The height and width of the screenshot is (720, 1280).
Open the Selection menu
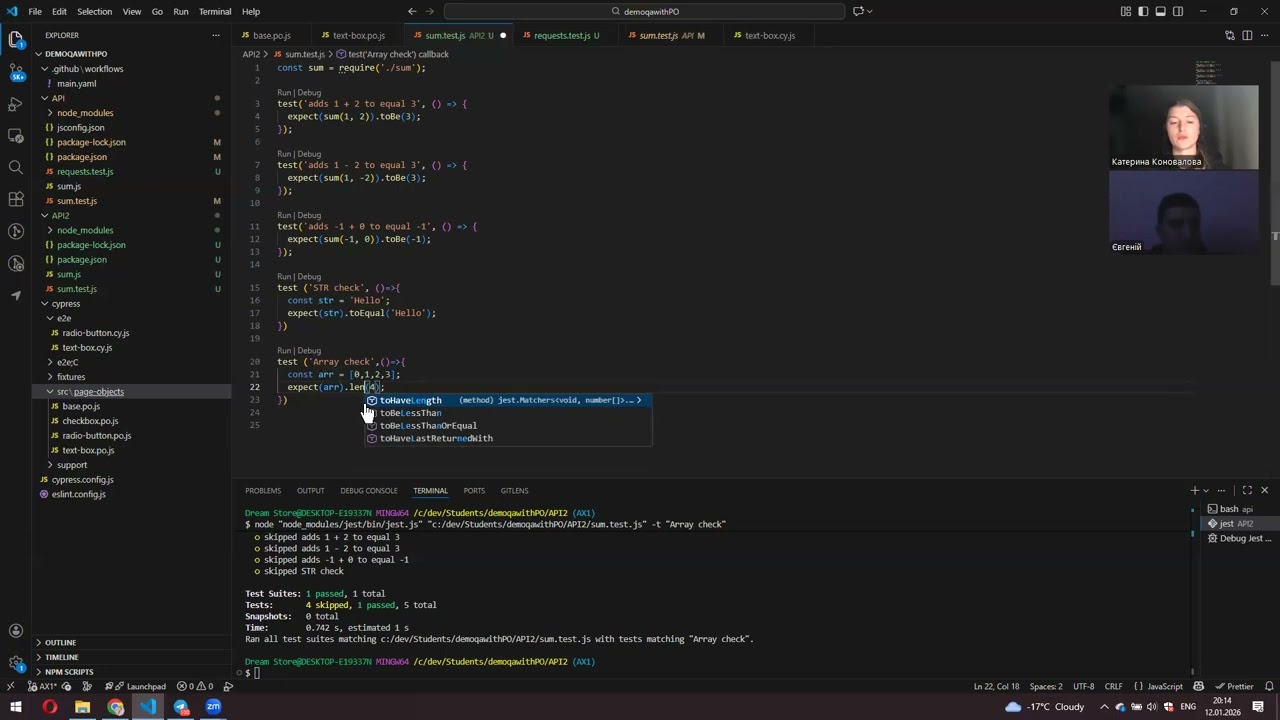pyautogui.click(x=94, y=11)
